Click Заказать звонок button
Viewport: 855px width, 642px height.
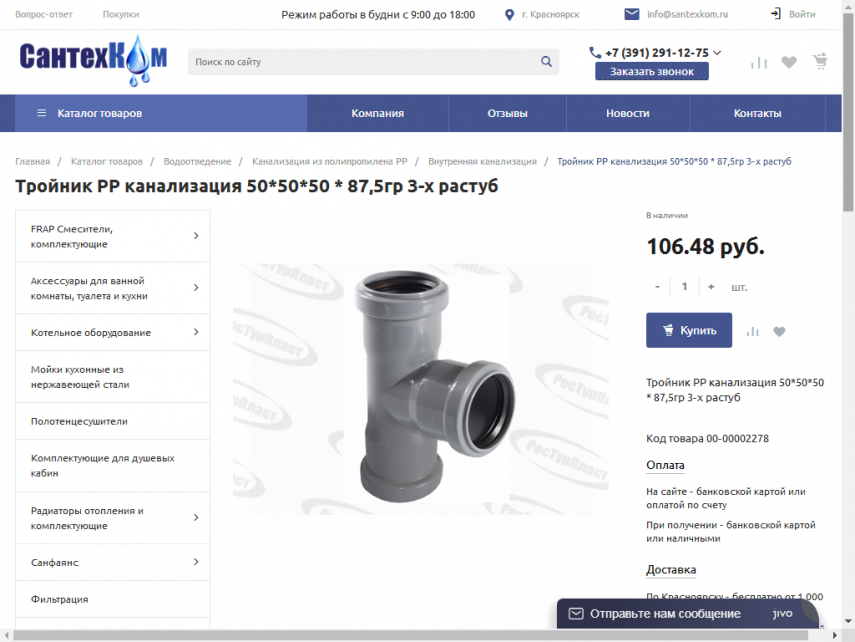pyautogui.click(x=651, y=72)
